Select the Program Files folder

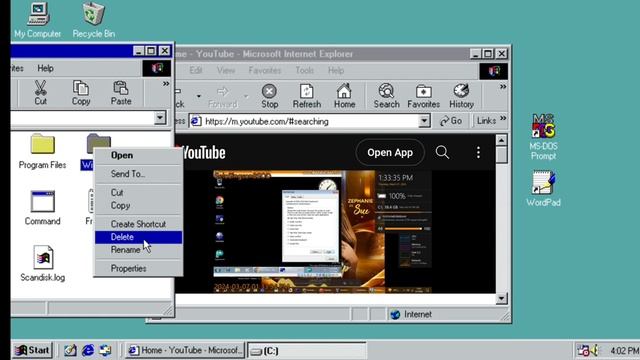[42, 151]
